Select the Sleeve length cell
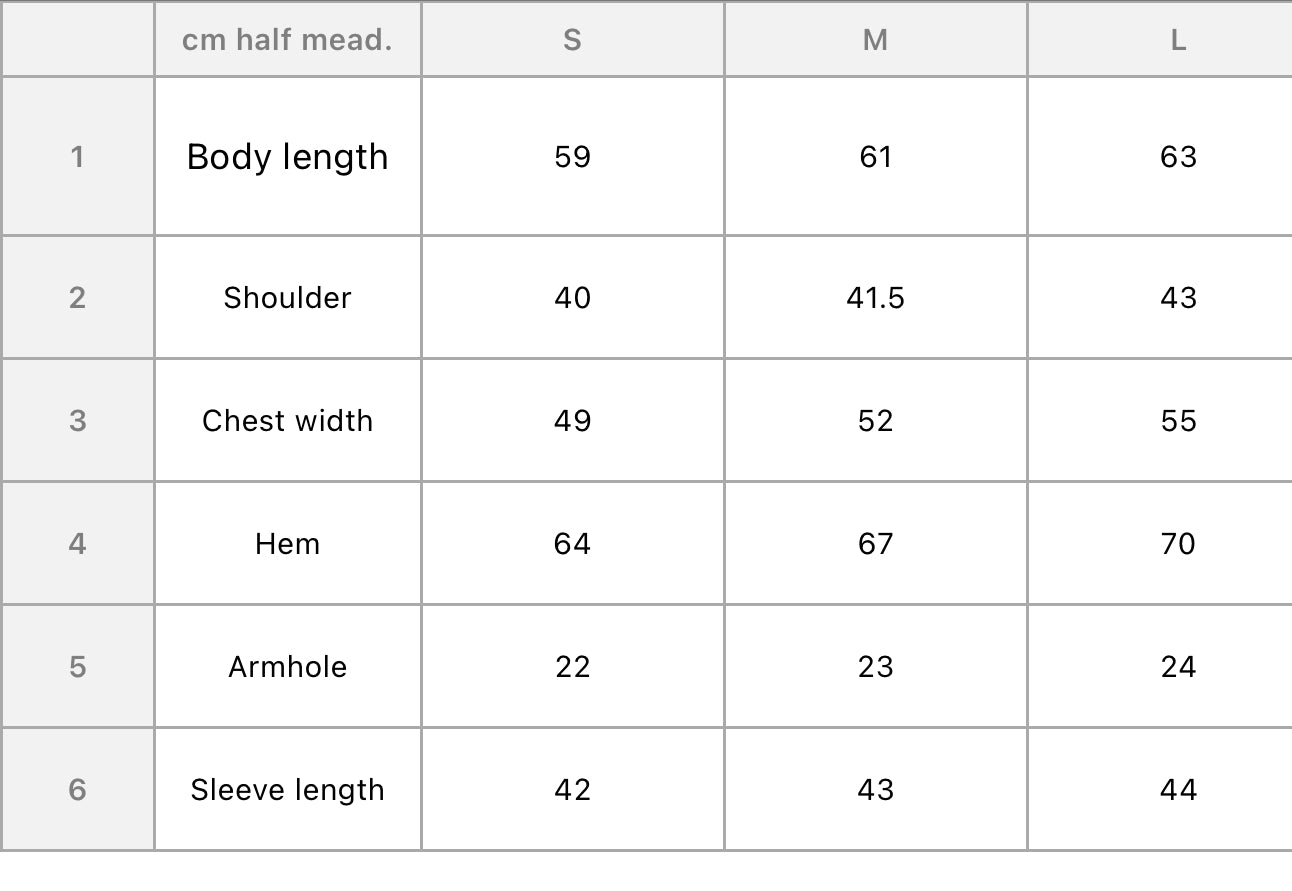Screen dimensions: 1292x891 point(288,790)
